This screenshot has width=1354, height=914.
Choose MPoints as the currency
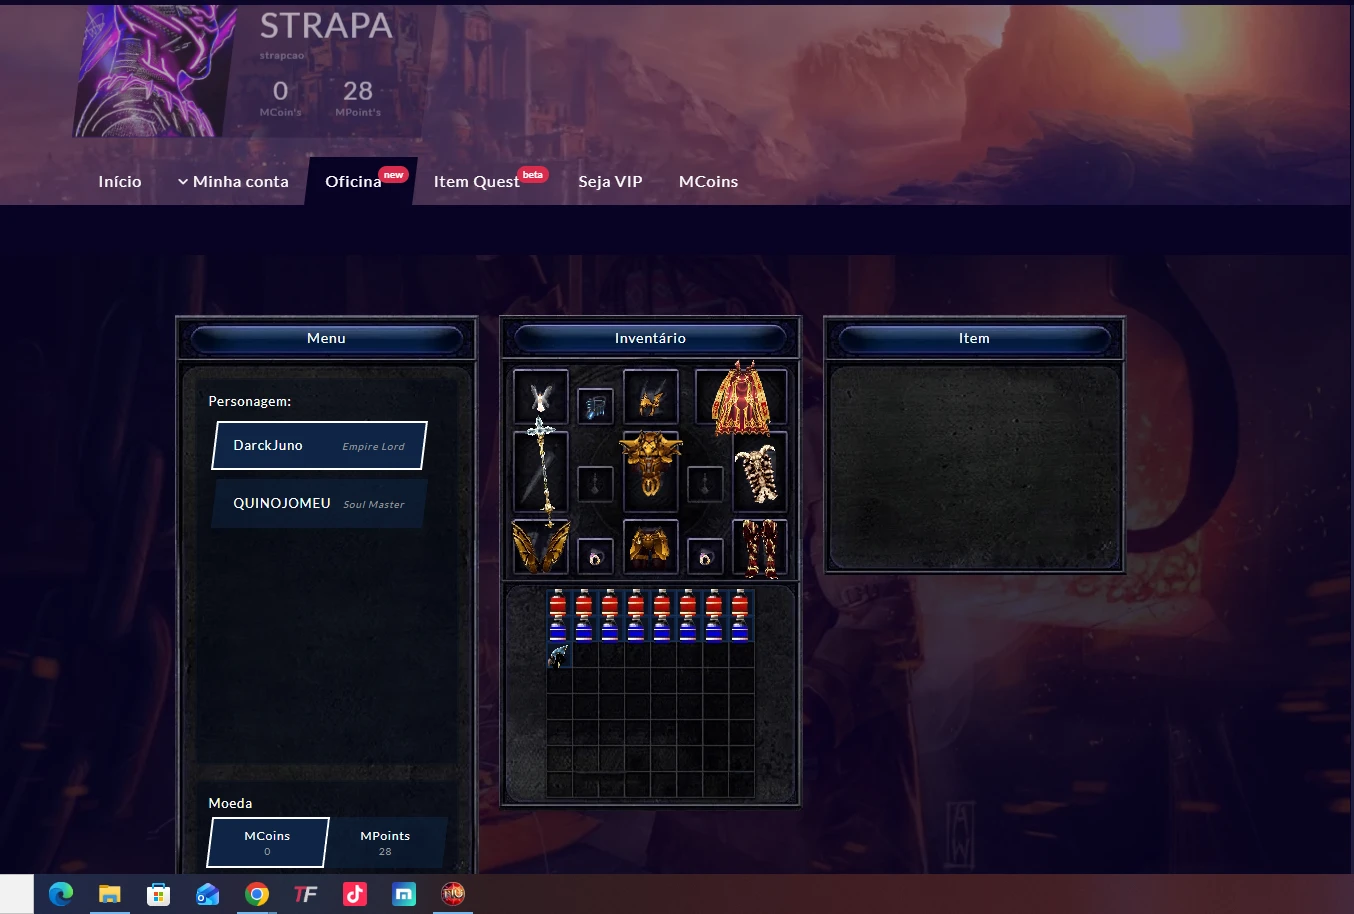385,842
